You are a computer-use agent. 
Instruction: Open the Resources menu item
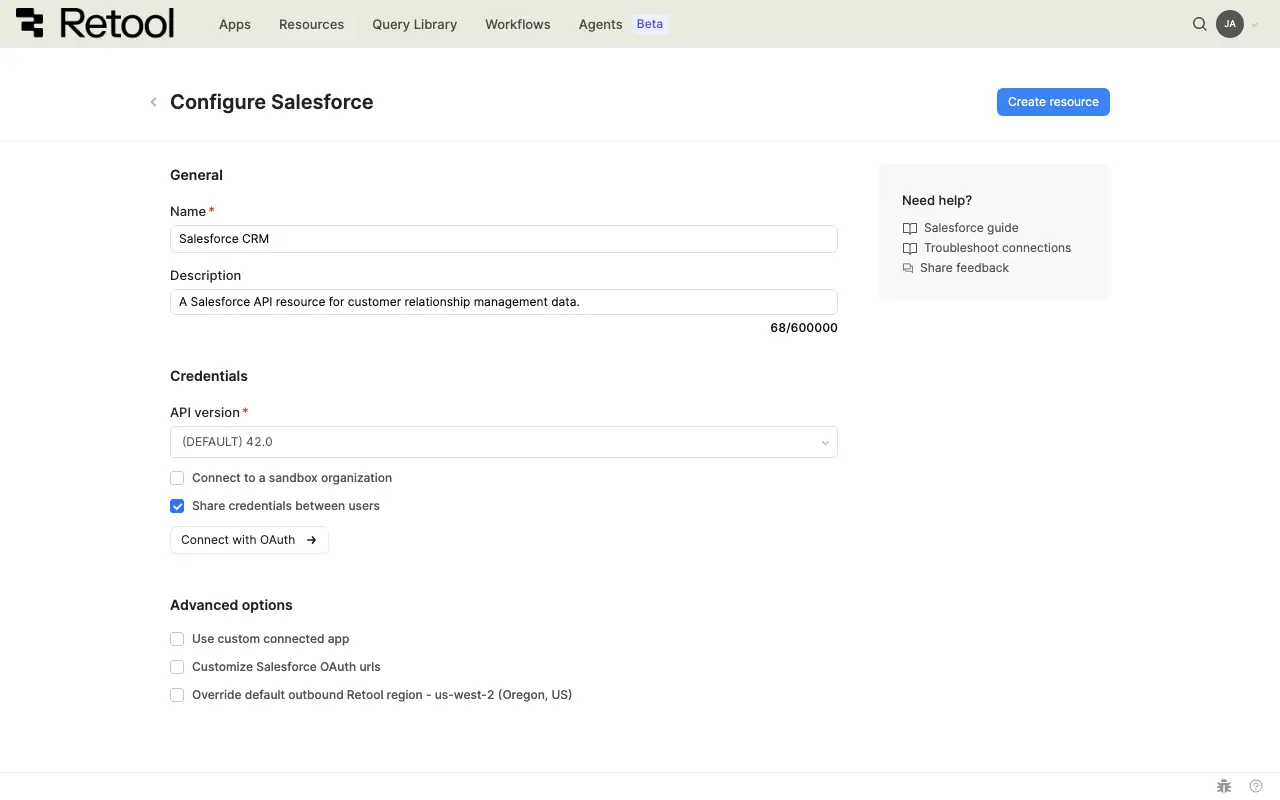pyautogui.click(x=311, y=24)
